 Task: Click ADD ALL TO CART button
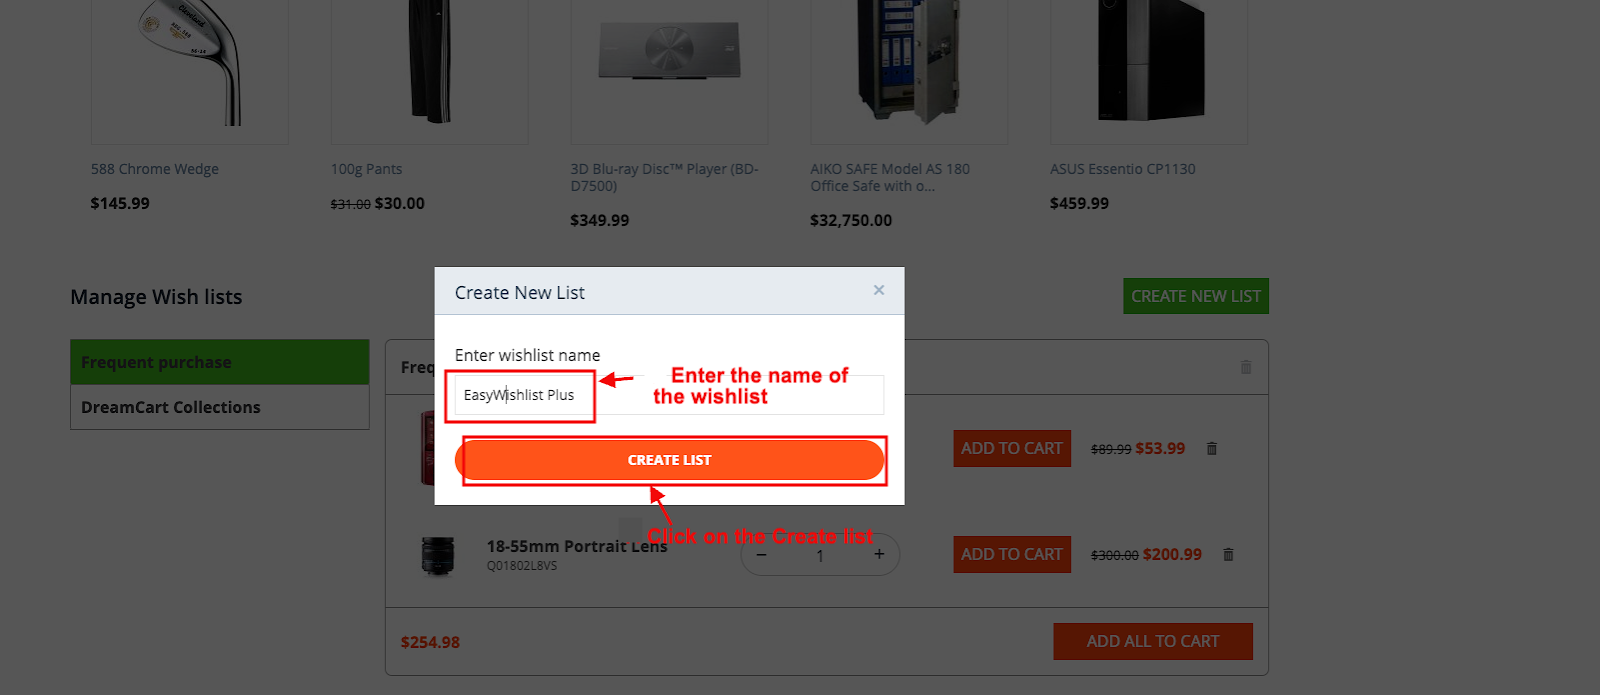(1153, 641)
